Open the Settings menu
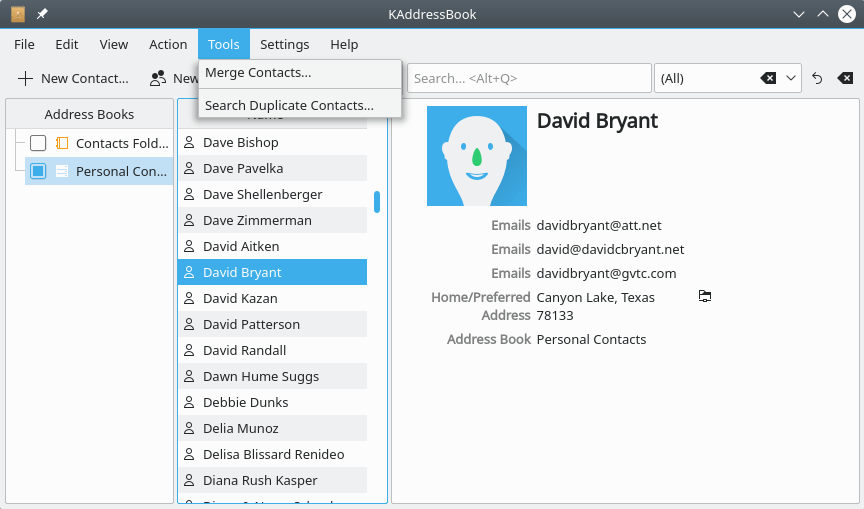Image resolution: width=864 pixels, height=509 pixels. [284, 44]
